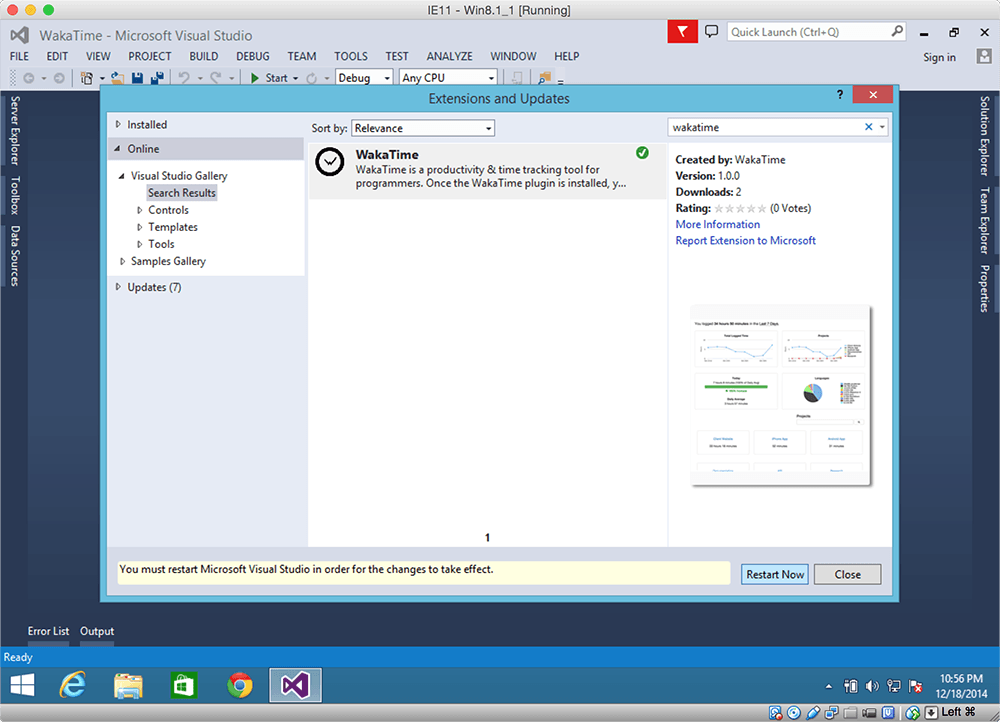The image size is (1000, 722).
Task: Click the red notifications flag icon
Action: point(682,32)
